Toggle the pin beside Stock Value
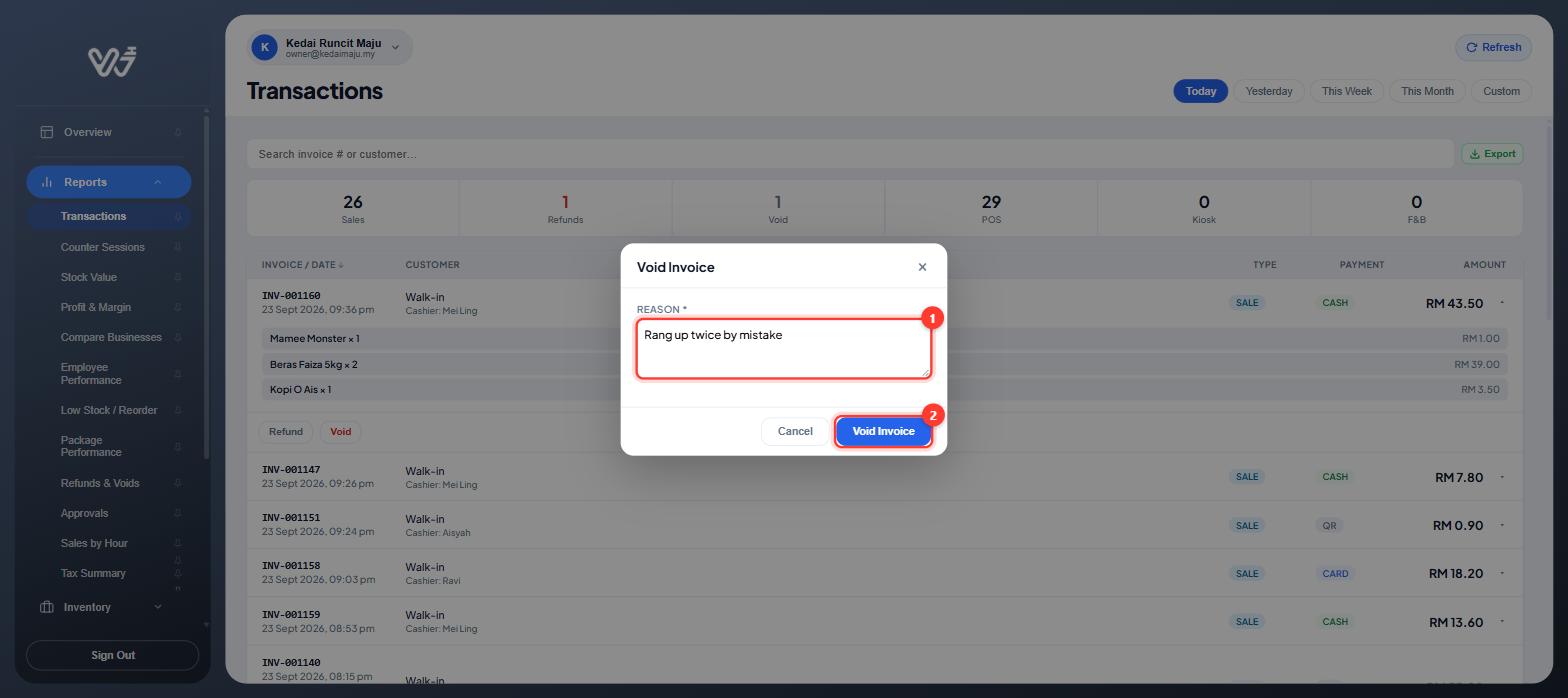This screenshot has height=698, width=1568. pyautogui.click(x=178, y=277)
